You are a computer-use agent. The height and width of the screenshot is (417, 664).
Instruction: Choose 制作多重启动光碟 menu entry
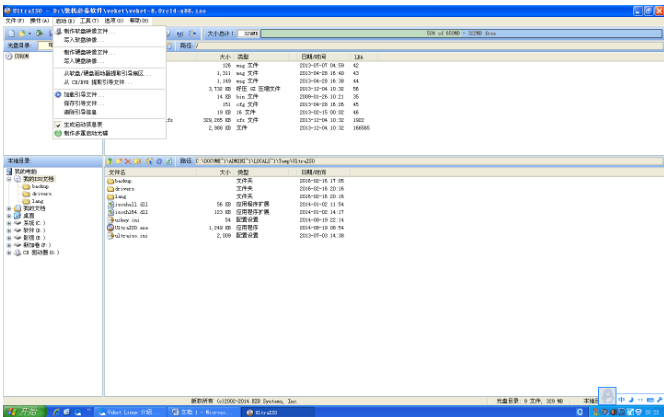110,133
